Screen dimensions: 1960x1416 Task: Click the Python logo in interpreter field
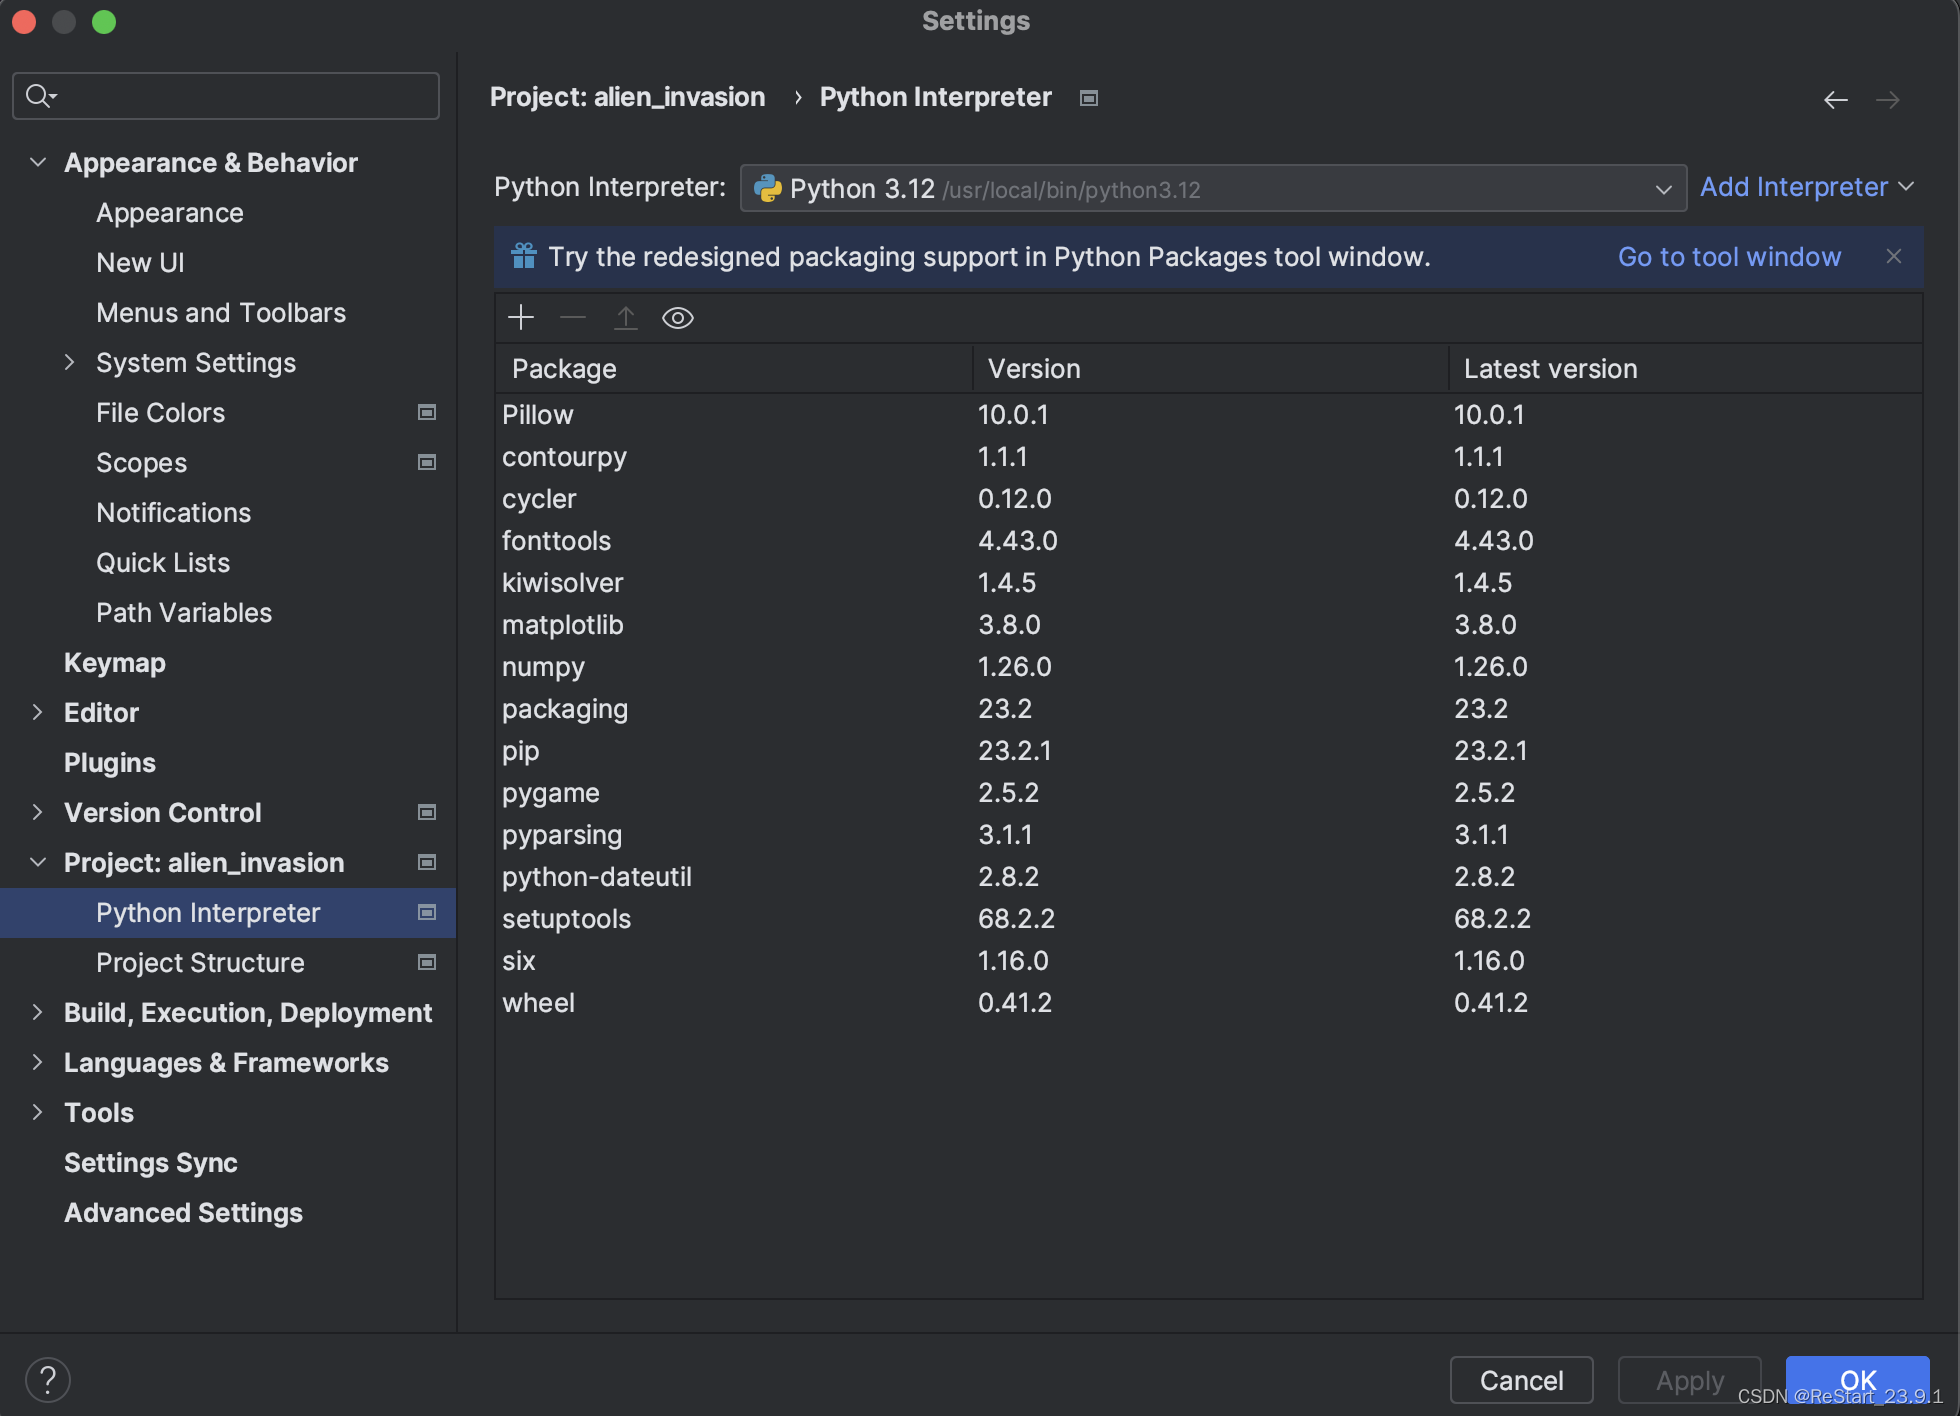(x=767, y=188)
